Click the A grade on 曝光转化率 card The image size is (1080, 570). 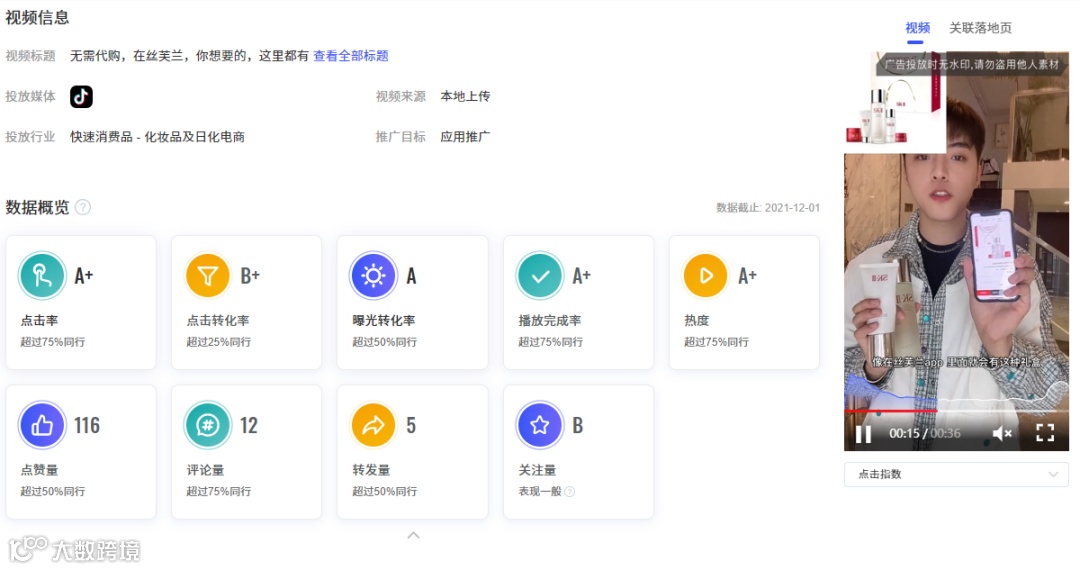coord(411,276)
